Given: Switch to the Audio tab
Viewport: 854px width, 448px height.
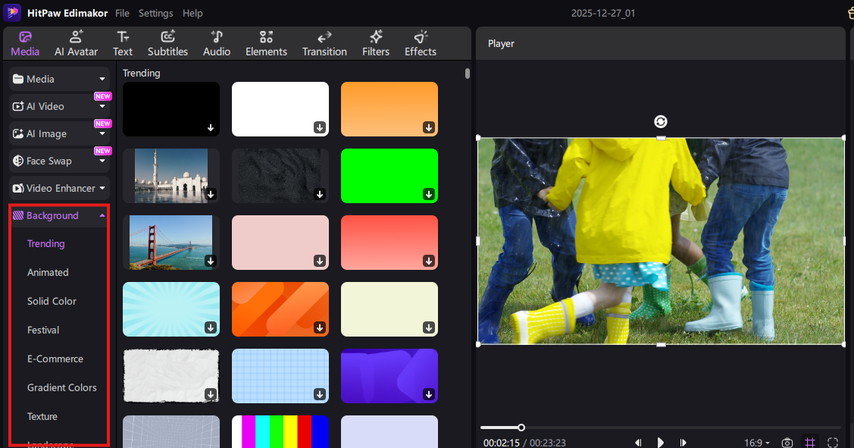Looking at the screenshot, I should 217,44.
